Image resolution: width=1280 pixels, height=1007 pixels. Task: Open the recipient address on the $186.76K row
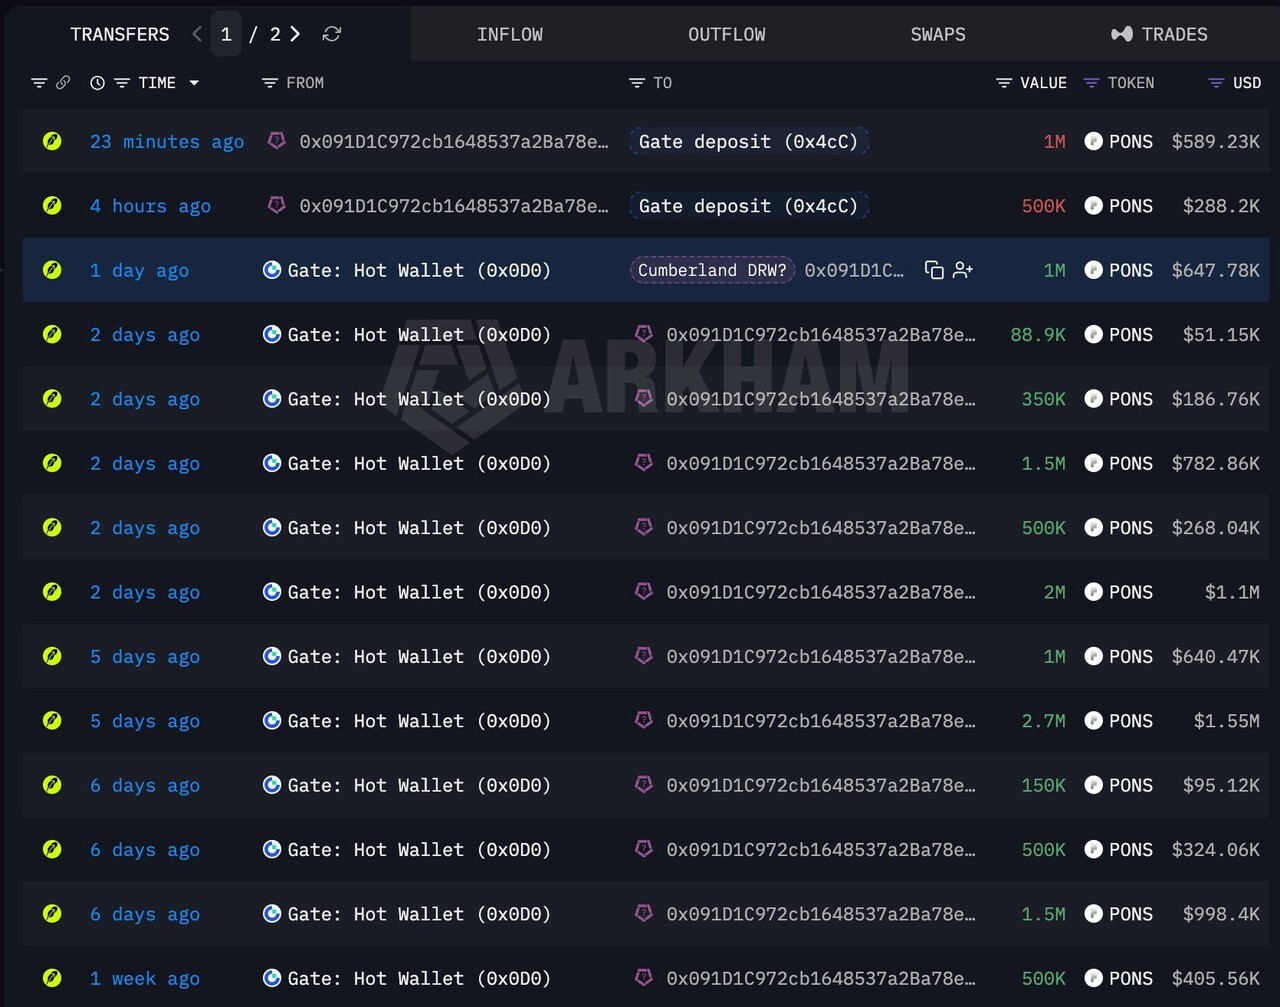pyautogui.click(x=821, y=399)
